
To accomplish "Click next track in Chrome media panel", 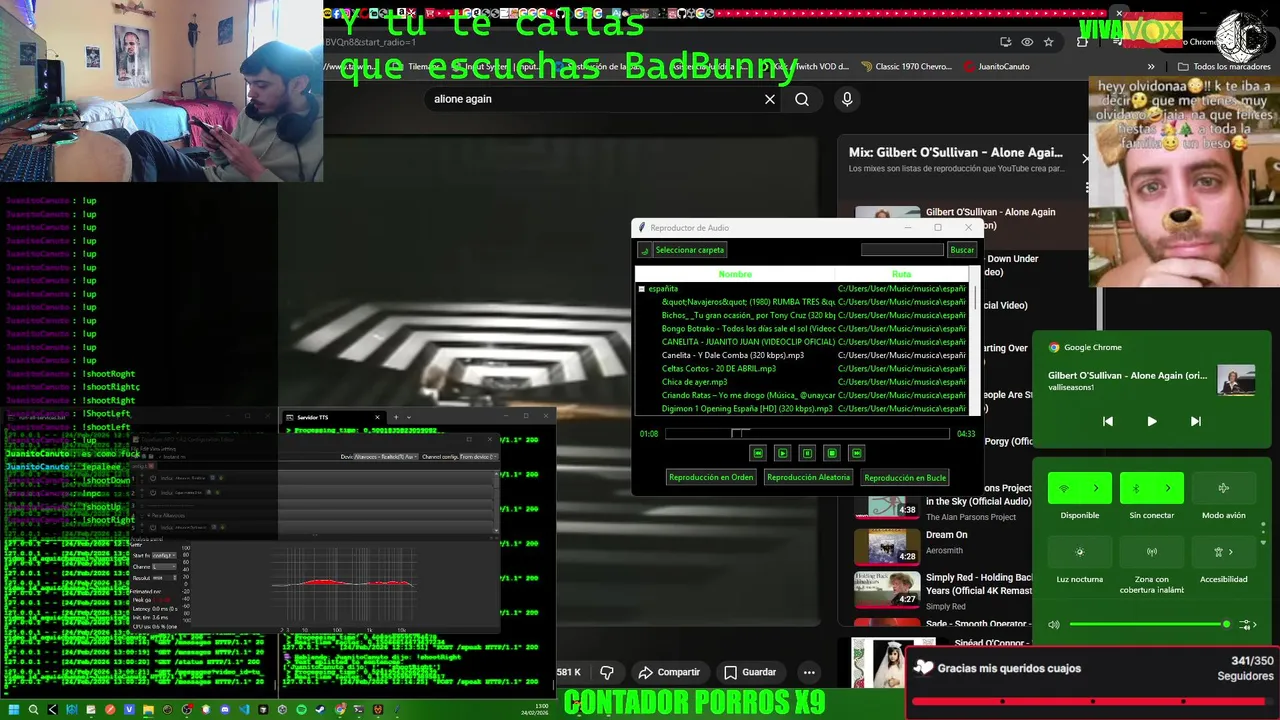I will tap(1195, 421).
